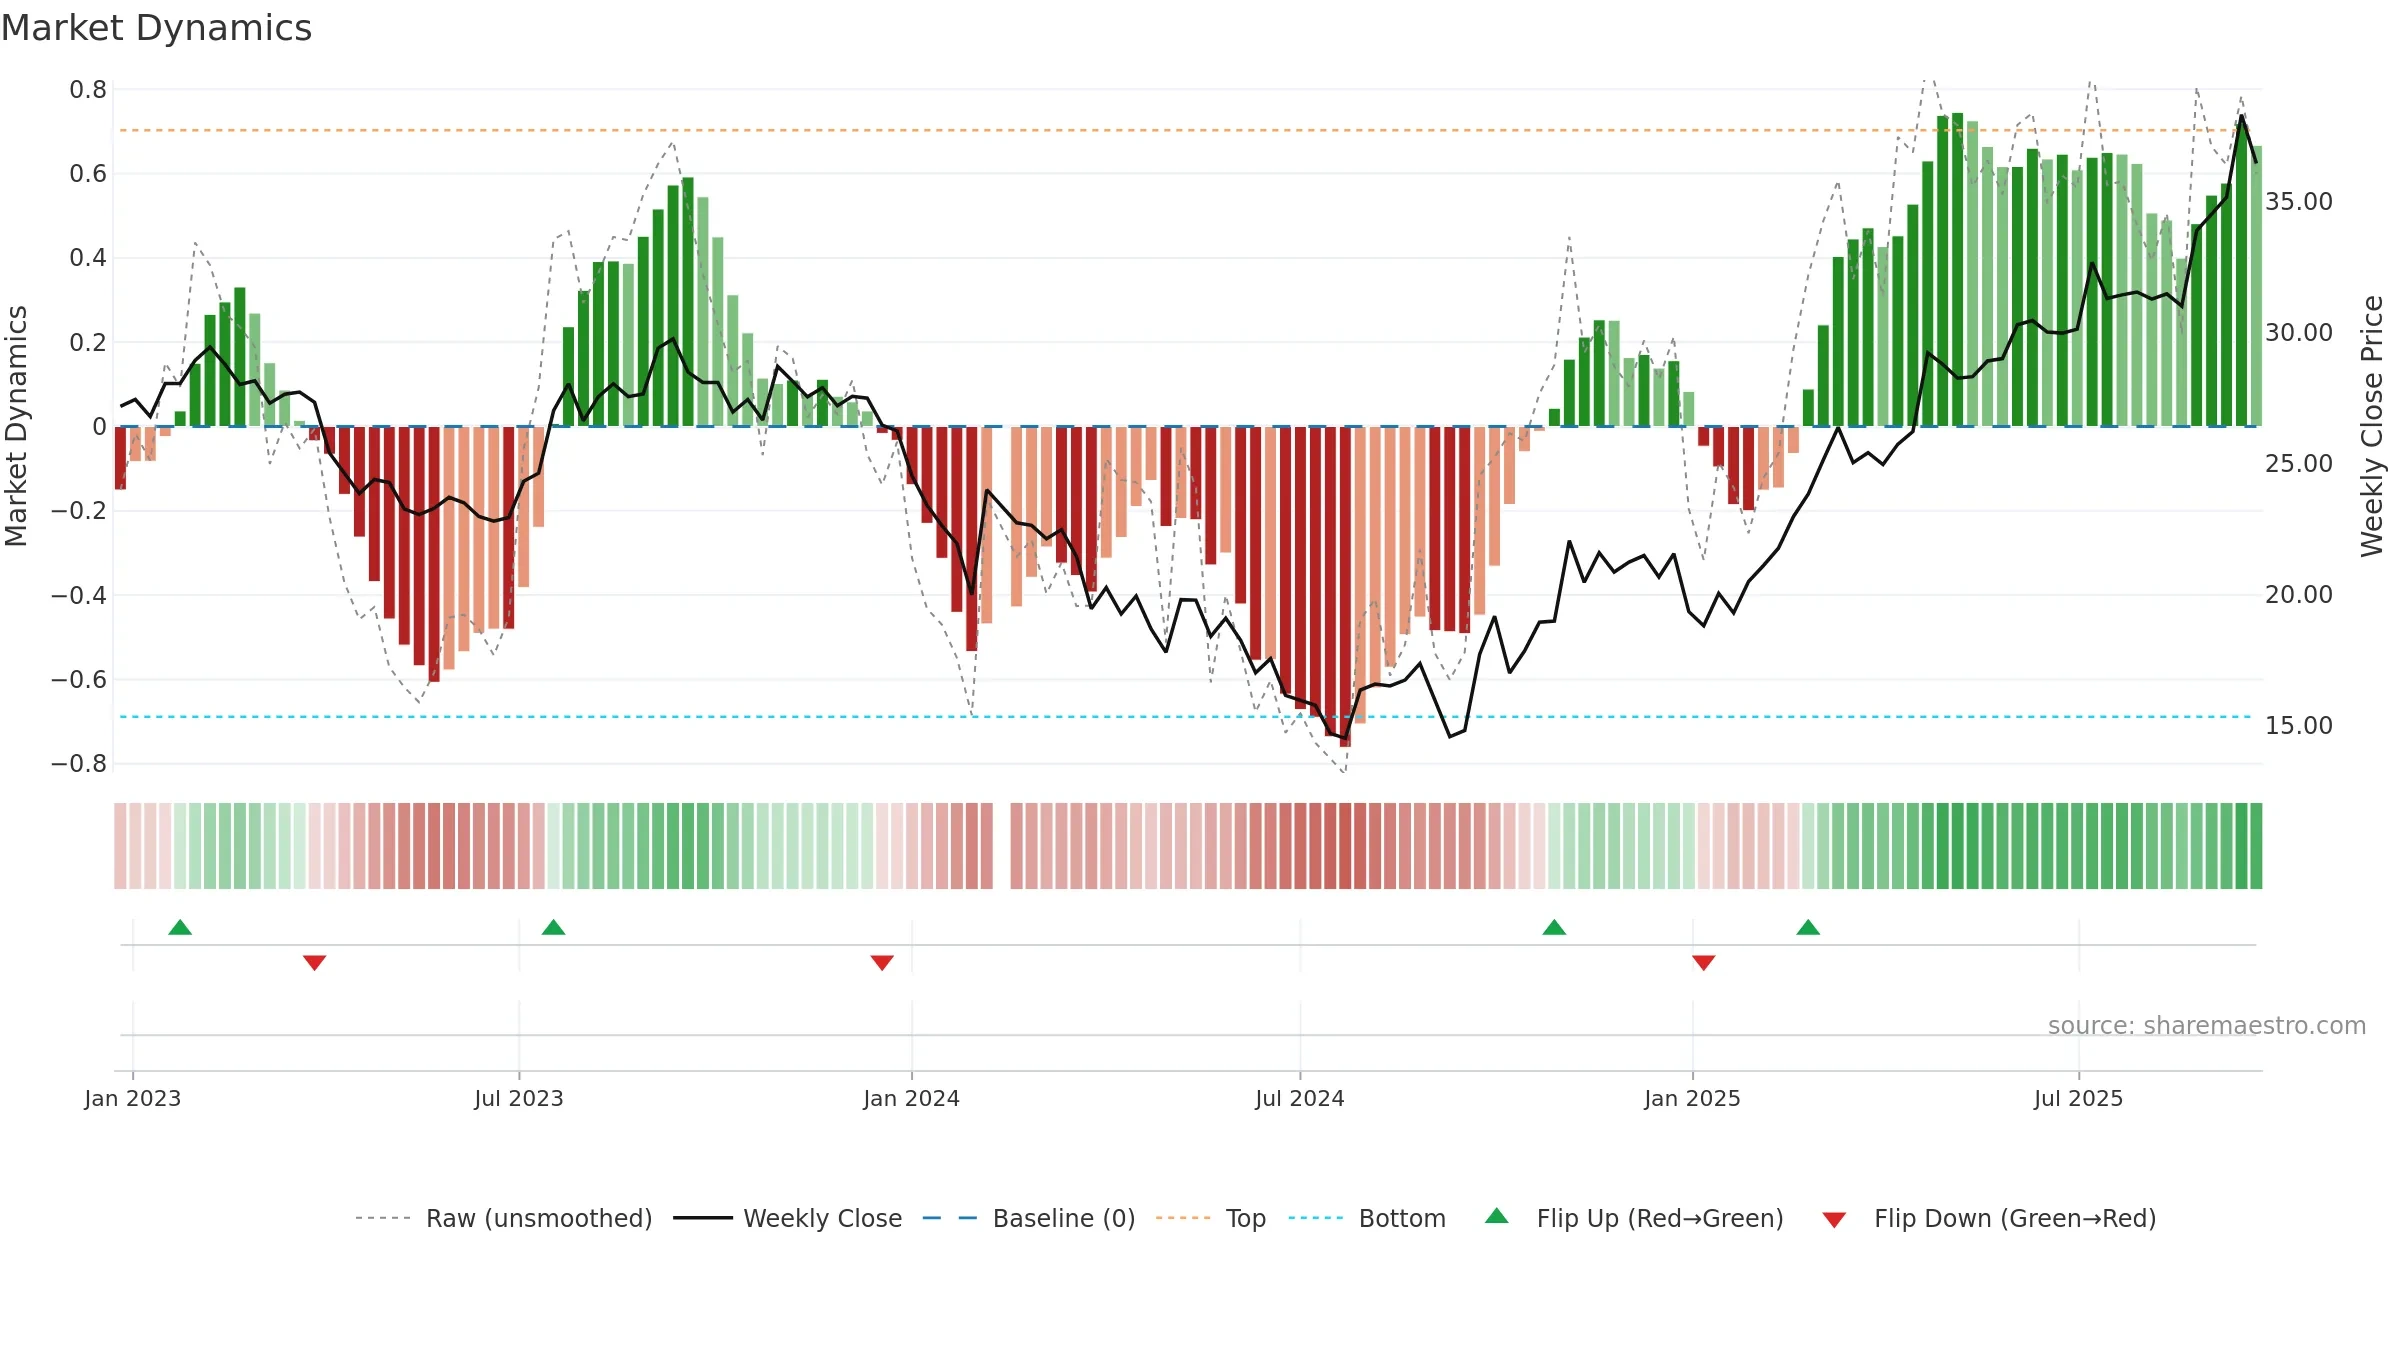This screenshot has width=2400, height=1350.
Task: Click the 0.6 left axis label
Action: (88, 174)
